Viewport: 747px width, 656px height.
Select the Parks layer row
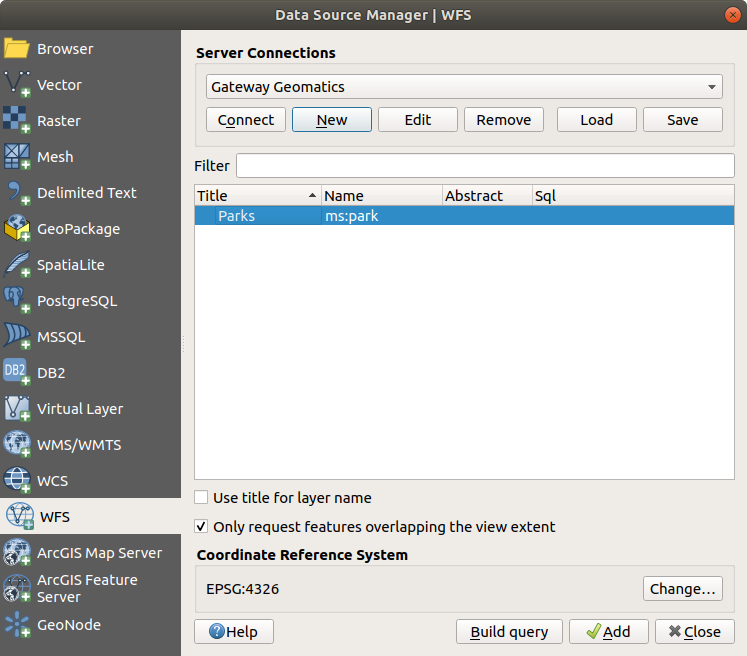click(464, 216)
